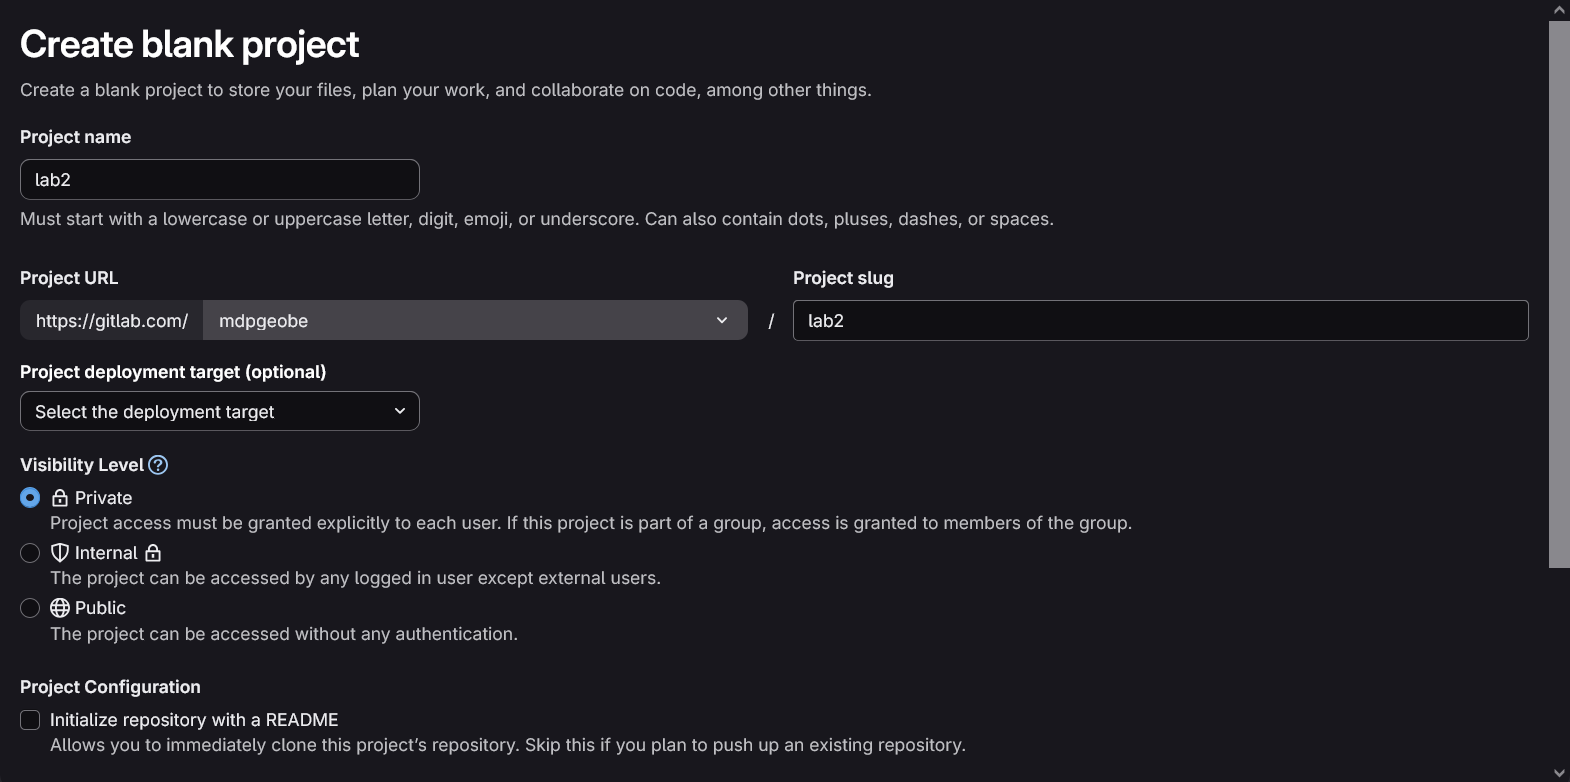The height and width of the screenshot is (782, 1570).
Task: Click the lock icon right of Internal label
Action: point(153,553)
